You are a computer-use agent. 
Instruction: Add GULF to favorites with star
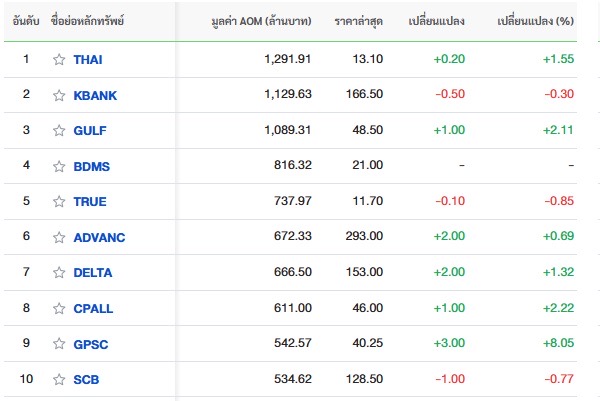tap(59, 130)
